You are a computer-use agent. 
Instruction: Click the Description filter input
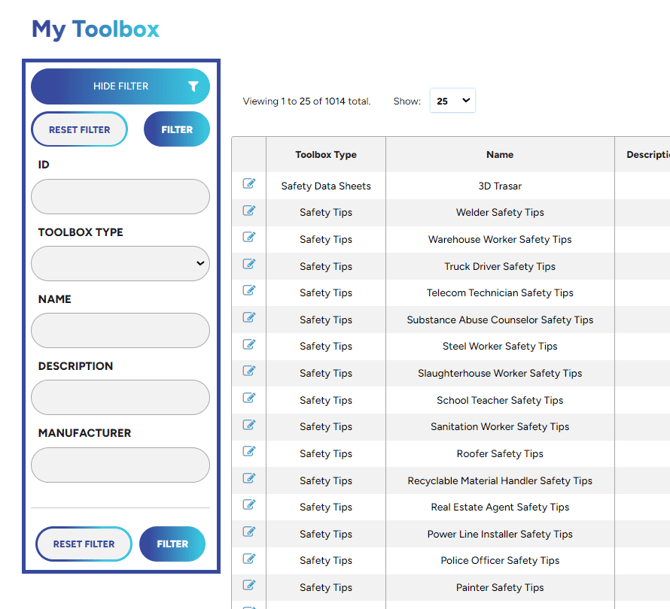pos(120,398)
